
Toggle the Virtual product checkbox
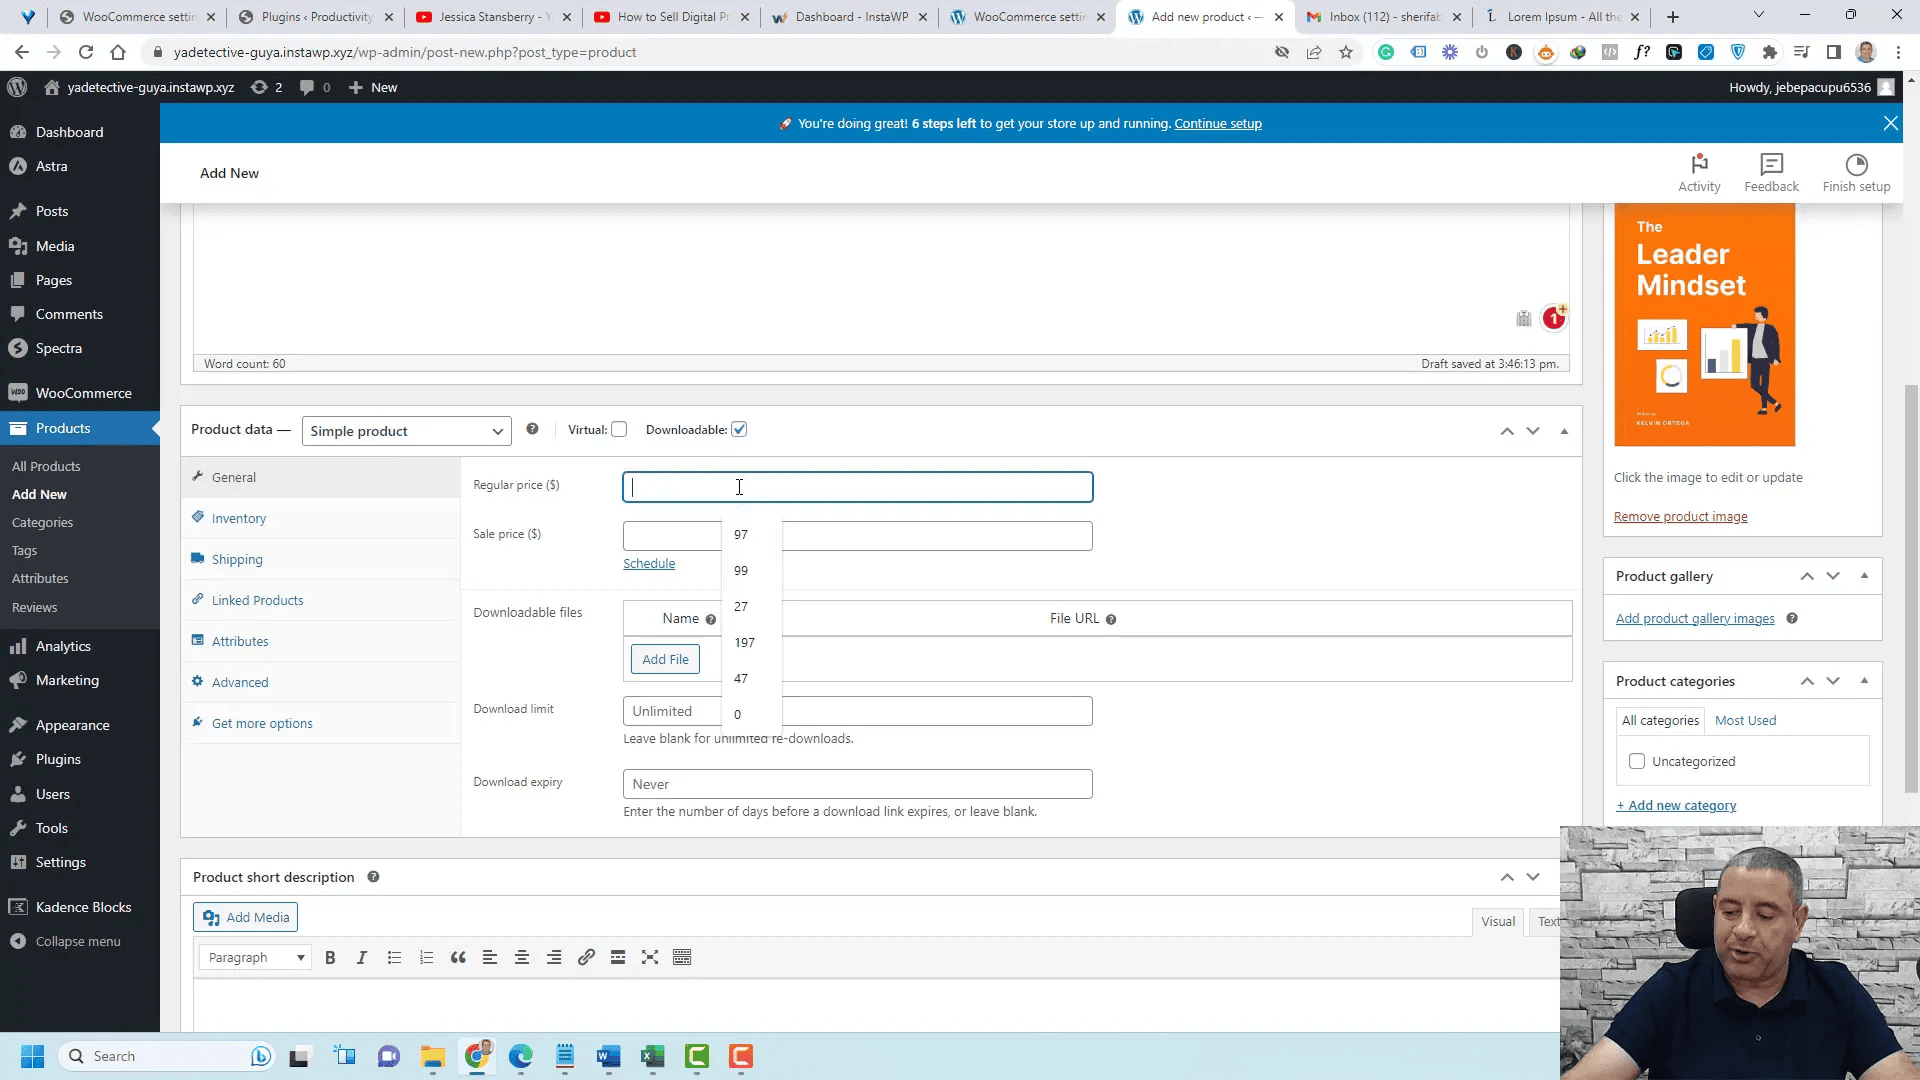(618, 429)
